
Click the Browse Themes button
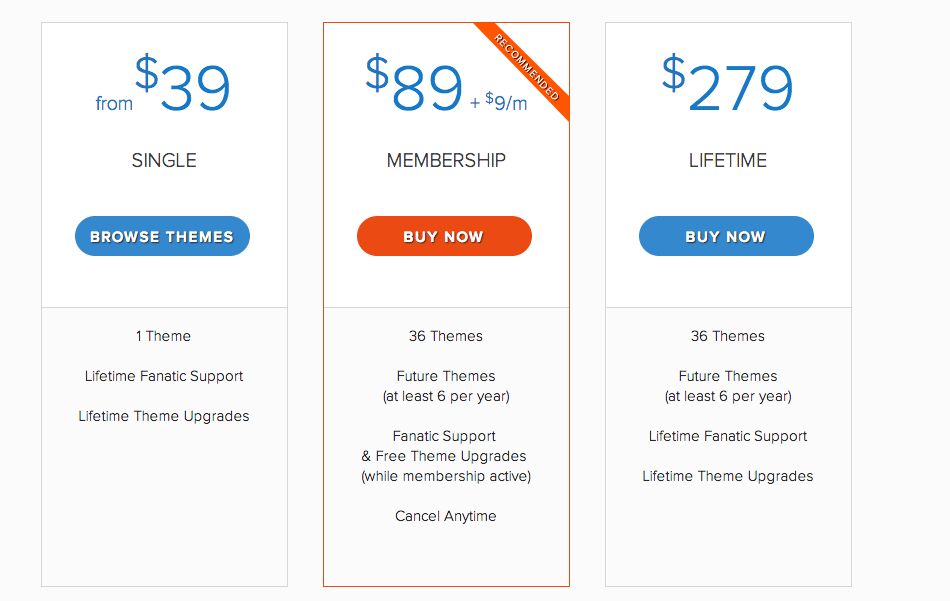click(x=162, y=236)
